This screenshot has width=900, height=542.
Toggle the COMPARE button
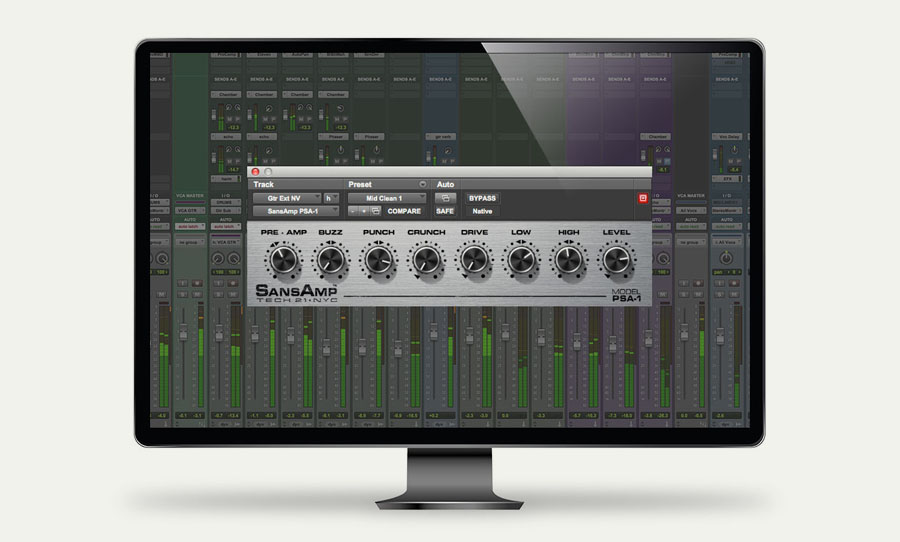point(404,211)
